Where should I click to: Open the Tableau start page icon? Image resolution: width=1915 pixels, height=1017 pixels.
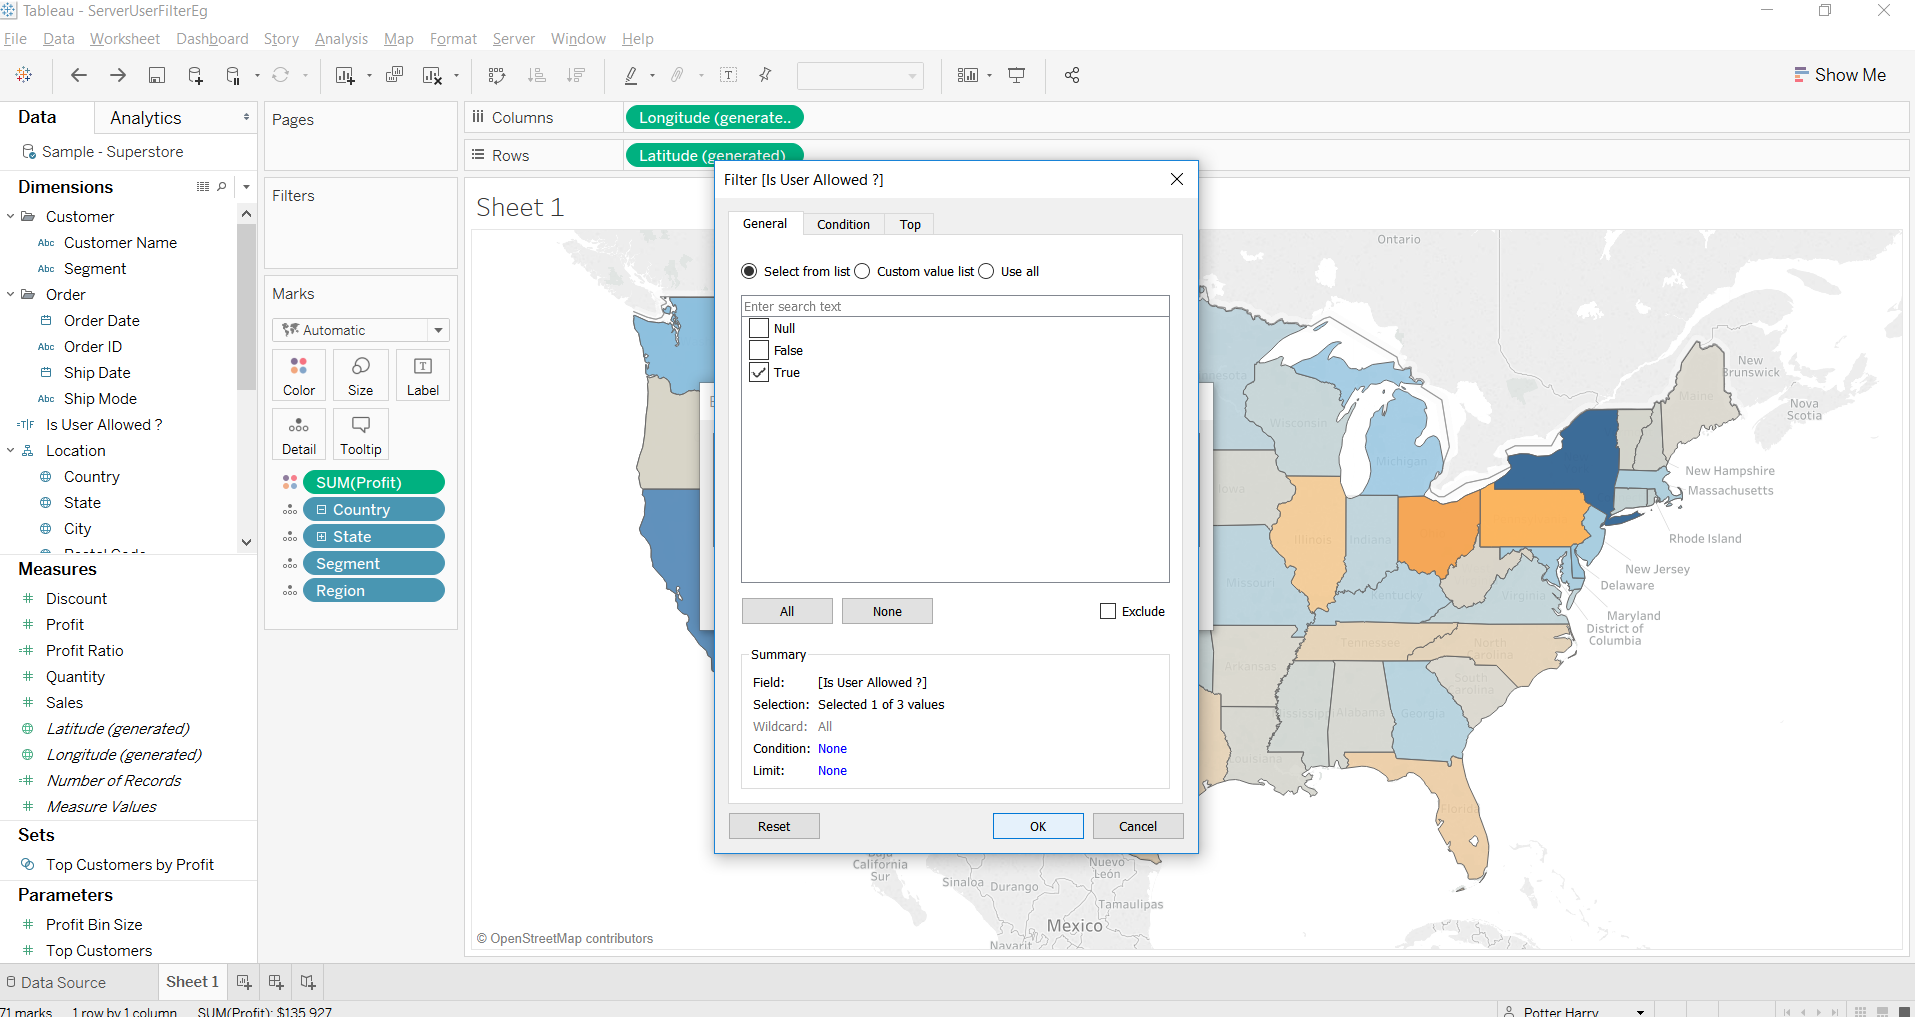pyautogui.click(x=24, y=75)
